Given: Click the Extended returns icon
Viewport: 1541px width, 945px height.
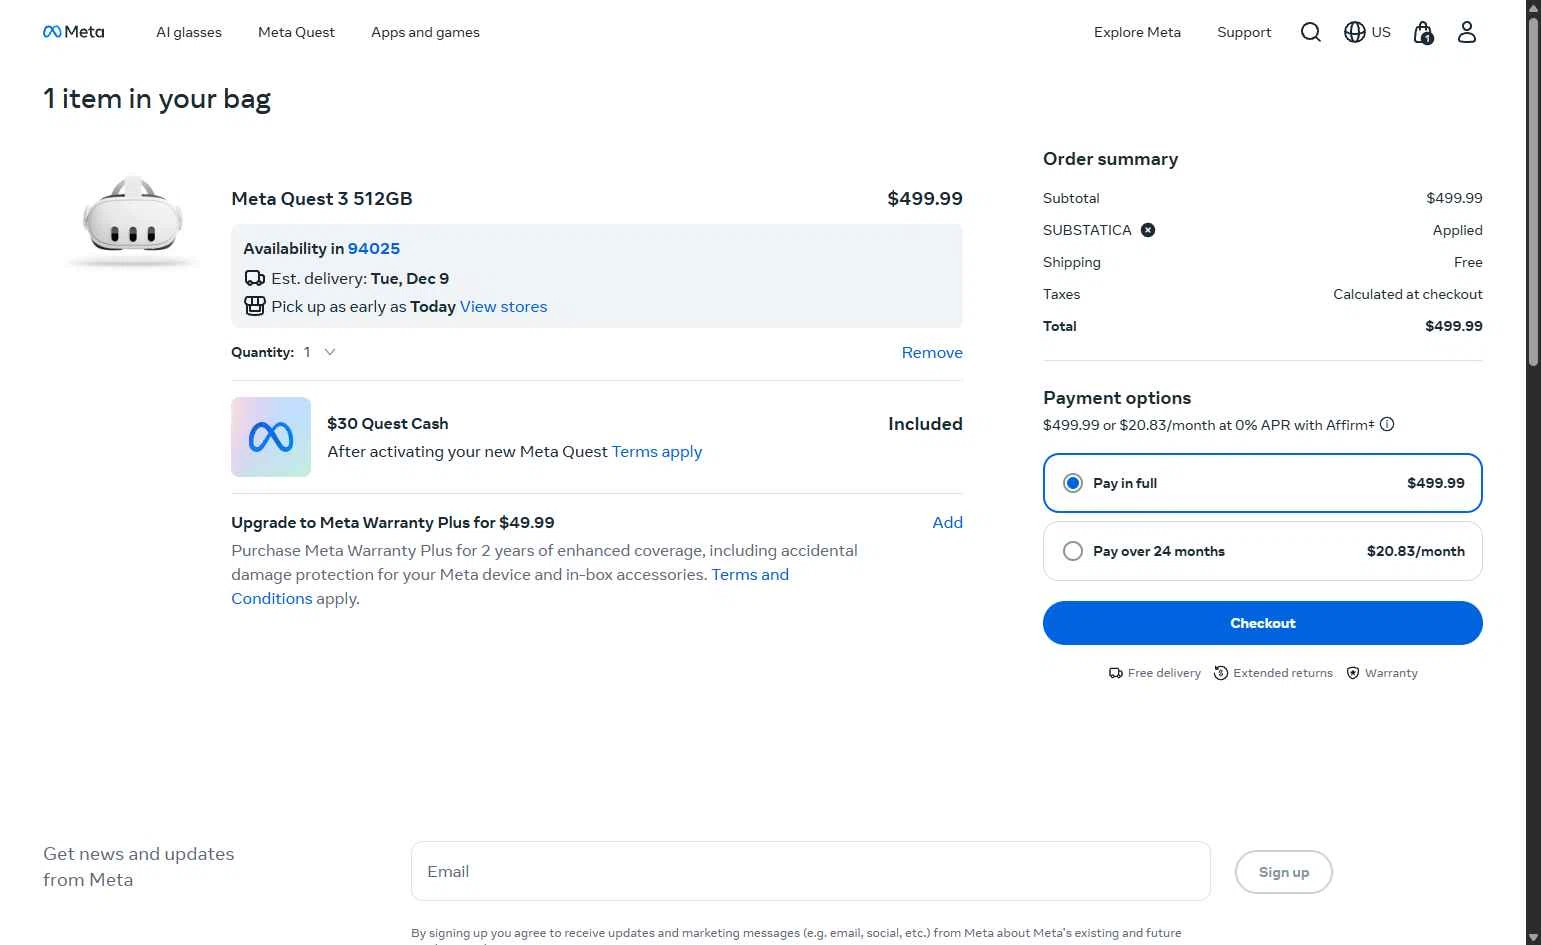Looking at the screenshot, I should point(1221,673).
